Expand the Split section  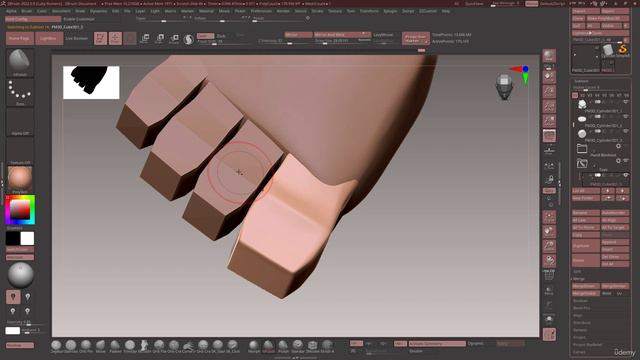[x=577, y=271]
